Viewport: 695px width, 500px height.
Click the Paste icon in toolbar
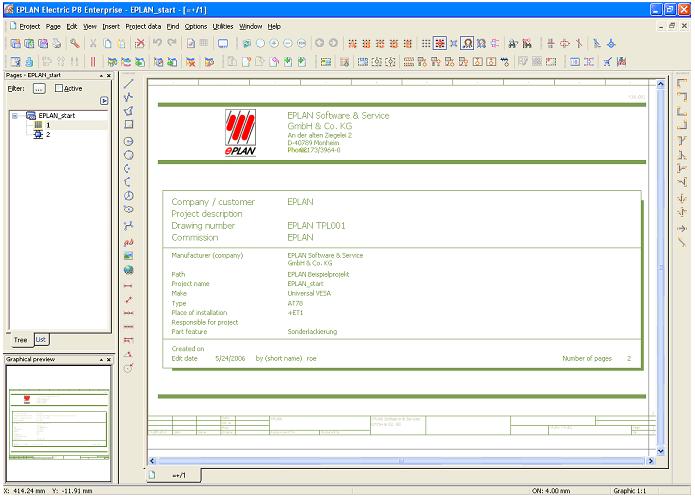(121, 43)
